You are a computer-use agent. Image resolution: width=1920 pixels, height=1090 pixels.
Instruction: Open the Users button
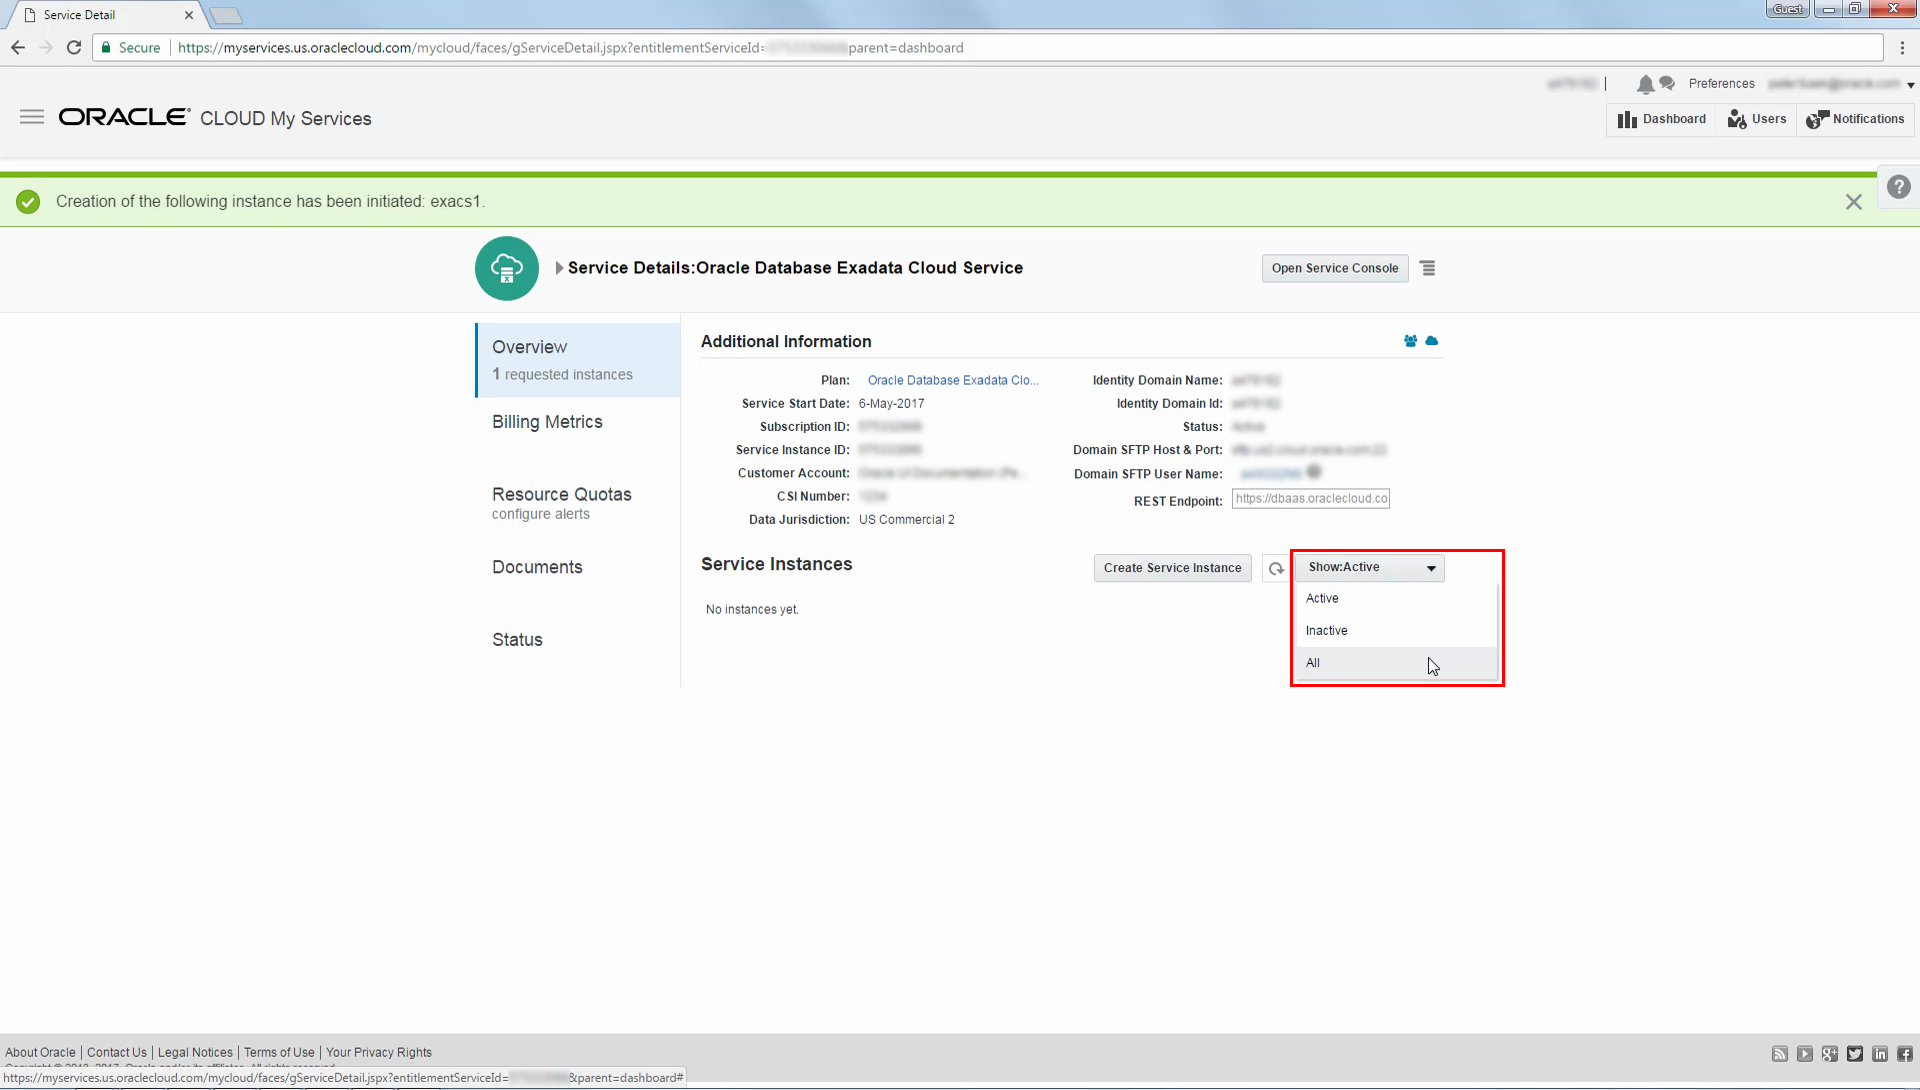(x=1757, y=119)
